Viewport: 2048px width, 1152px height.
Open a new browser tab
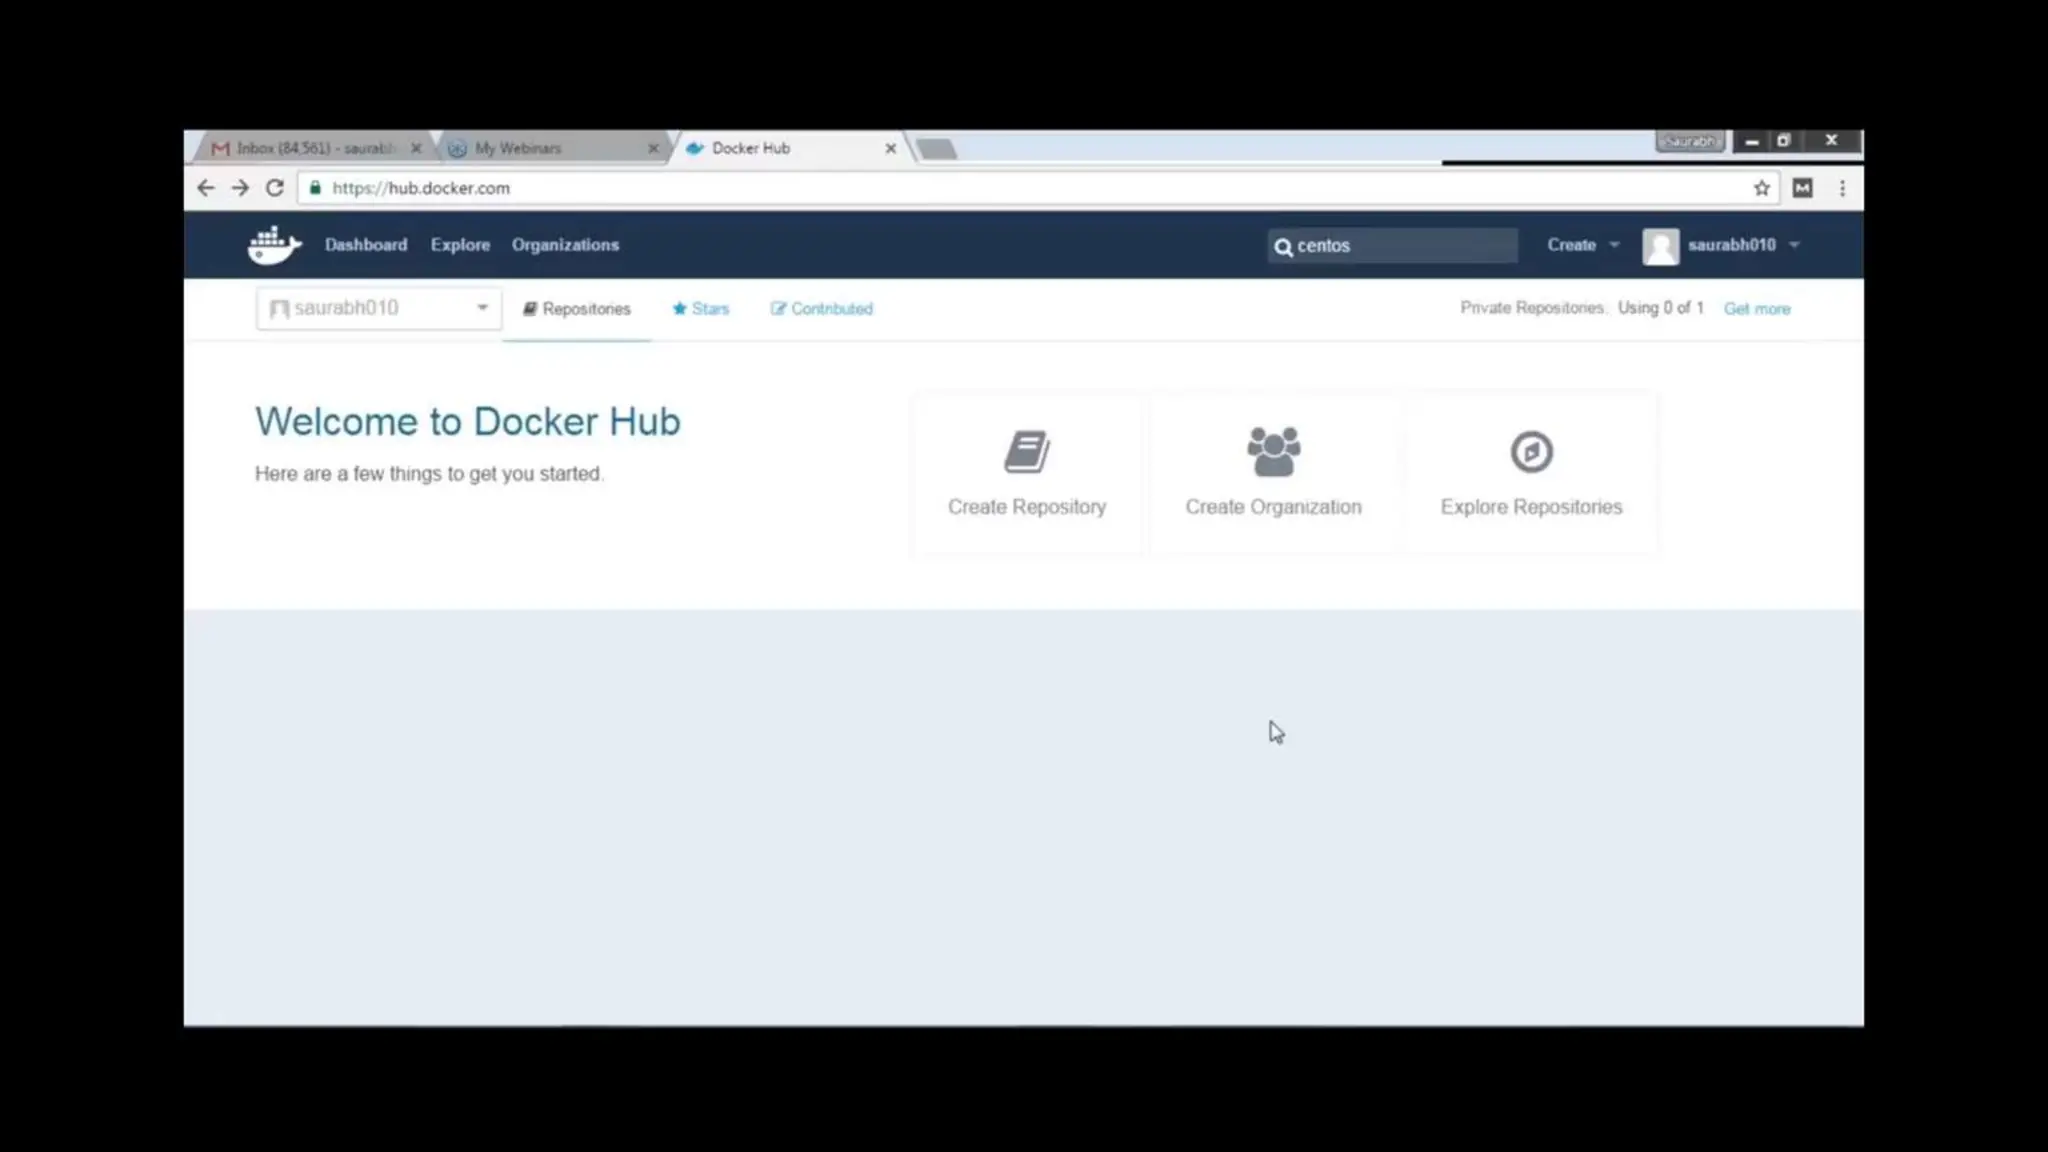tap(937, 149)
